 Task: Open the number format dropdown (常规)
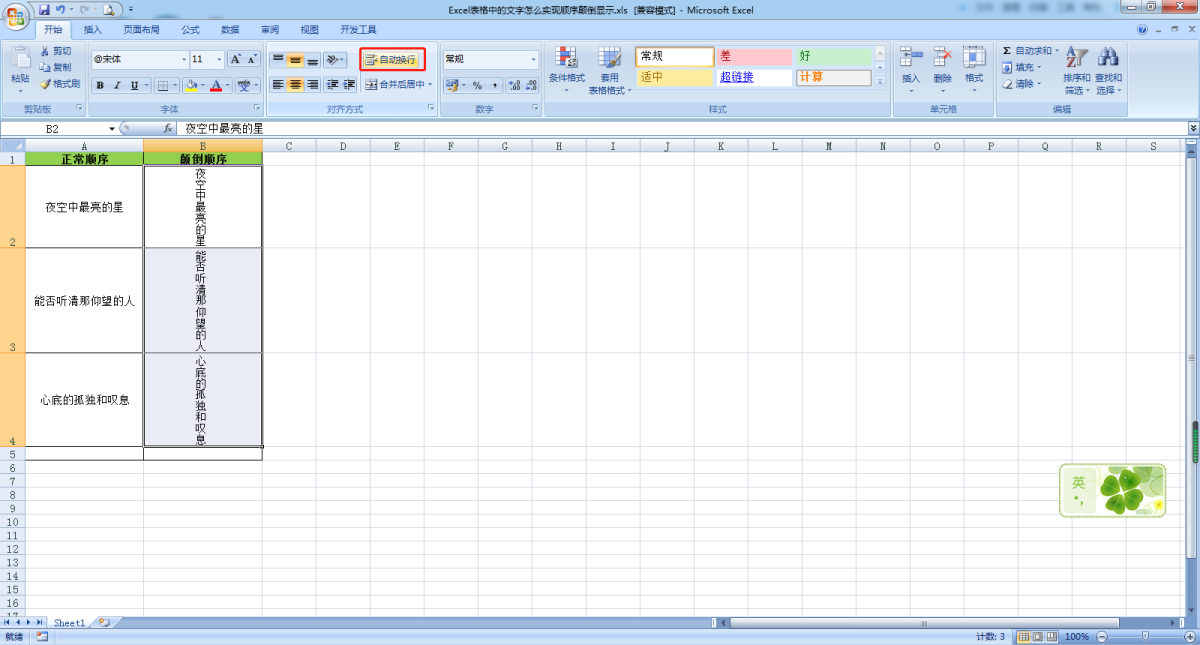(x=533, y=59)
